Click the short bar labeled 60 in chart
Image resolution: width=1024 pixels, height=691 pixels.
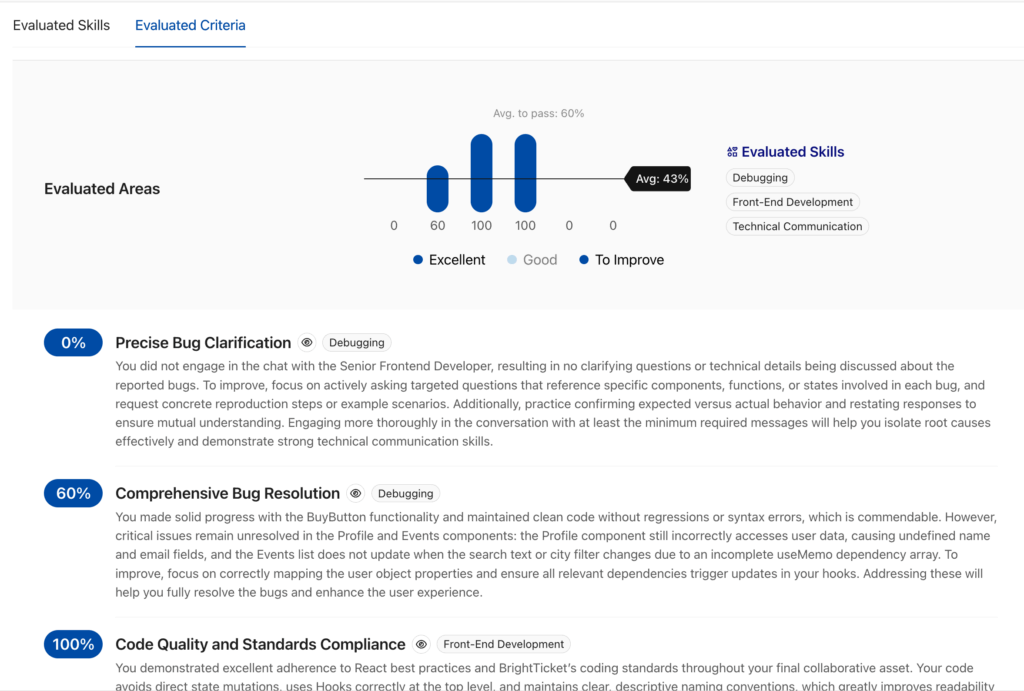pyautogui.click(x=437, y=188)
